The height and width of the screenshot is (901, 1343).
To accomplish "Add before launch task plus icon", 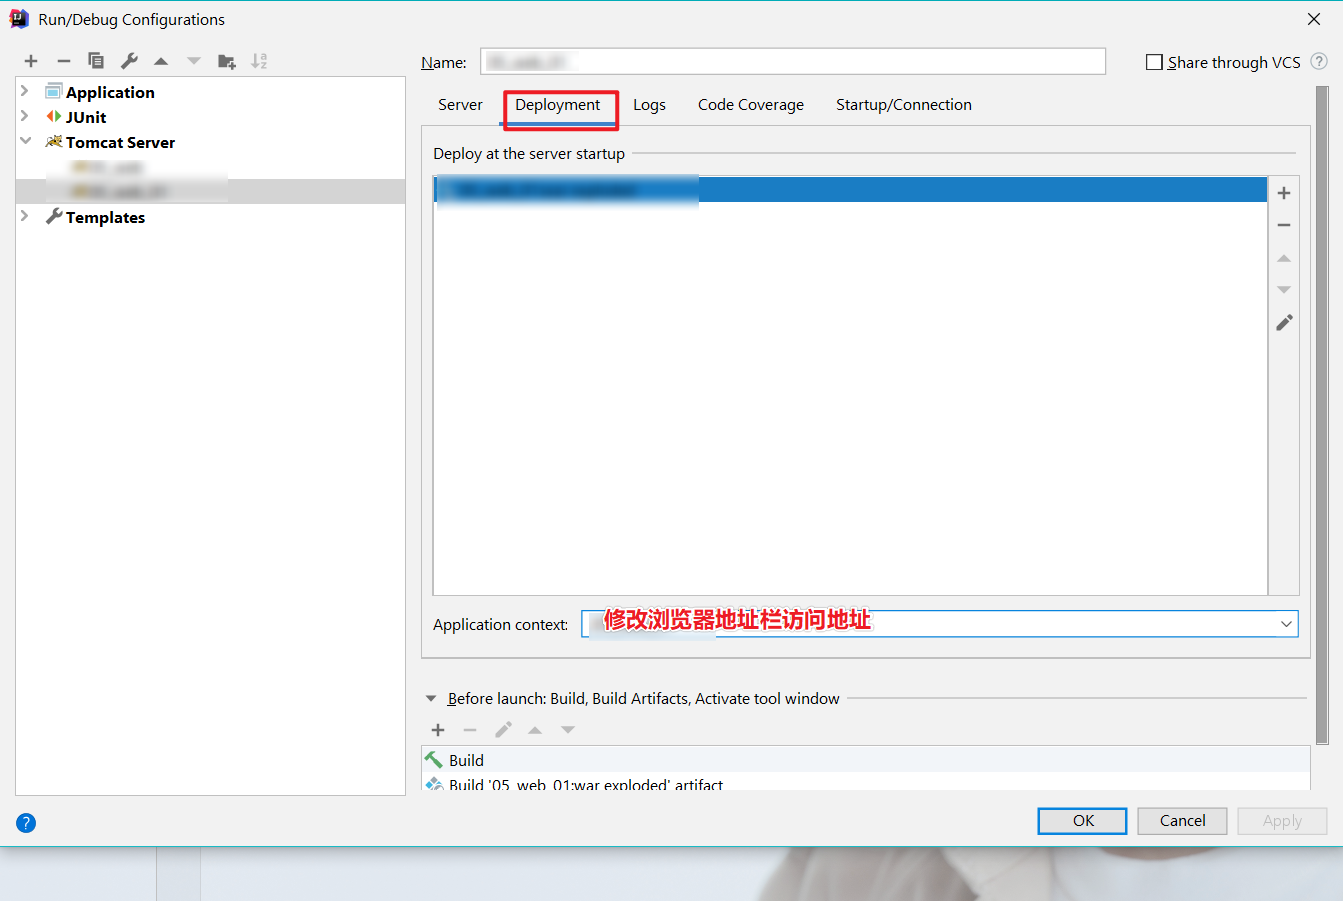I will point(438,730).
